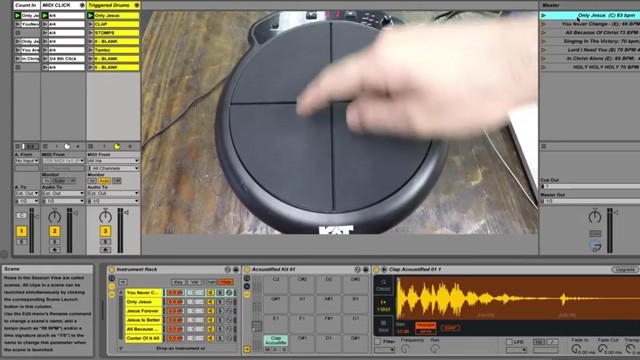Click the Master track pan knob
This screenshot has height=360, width=640.
[x=595, y=216]
